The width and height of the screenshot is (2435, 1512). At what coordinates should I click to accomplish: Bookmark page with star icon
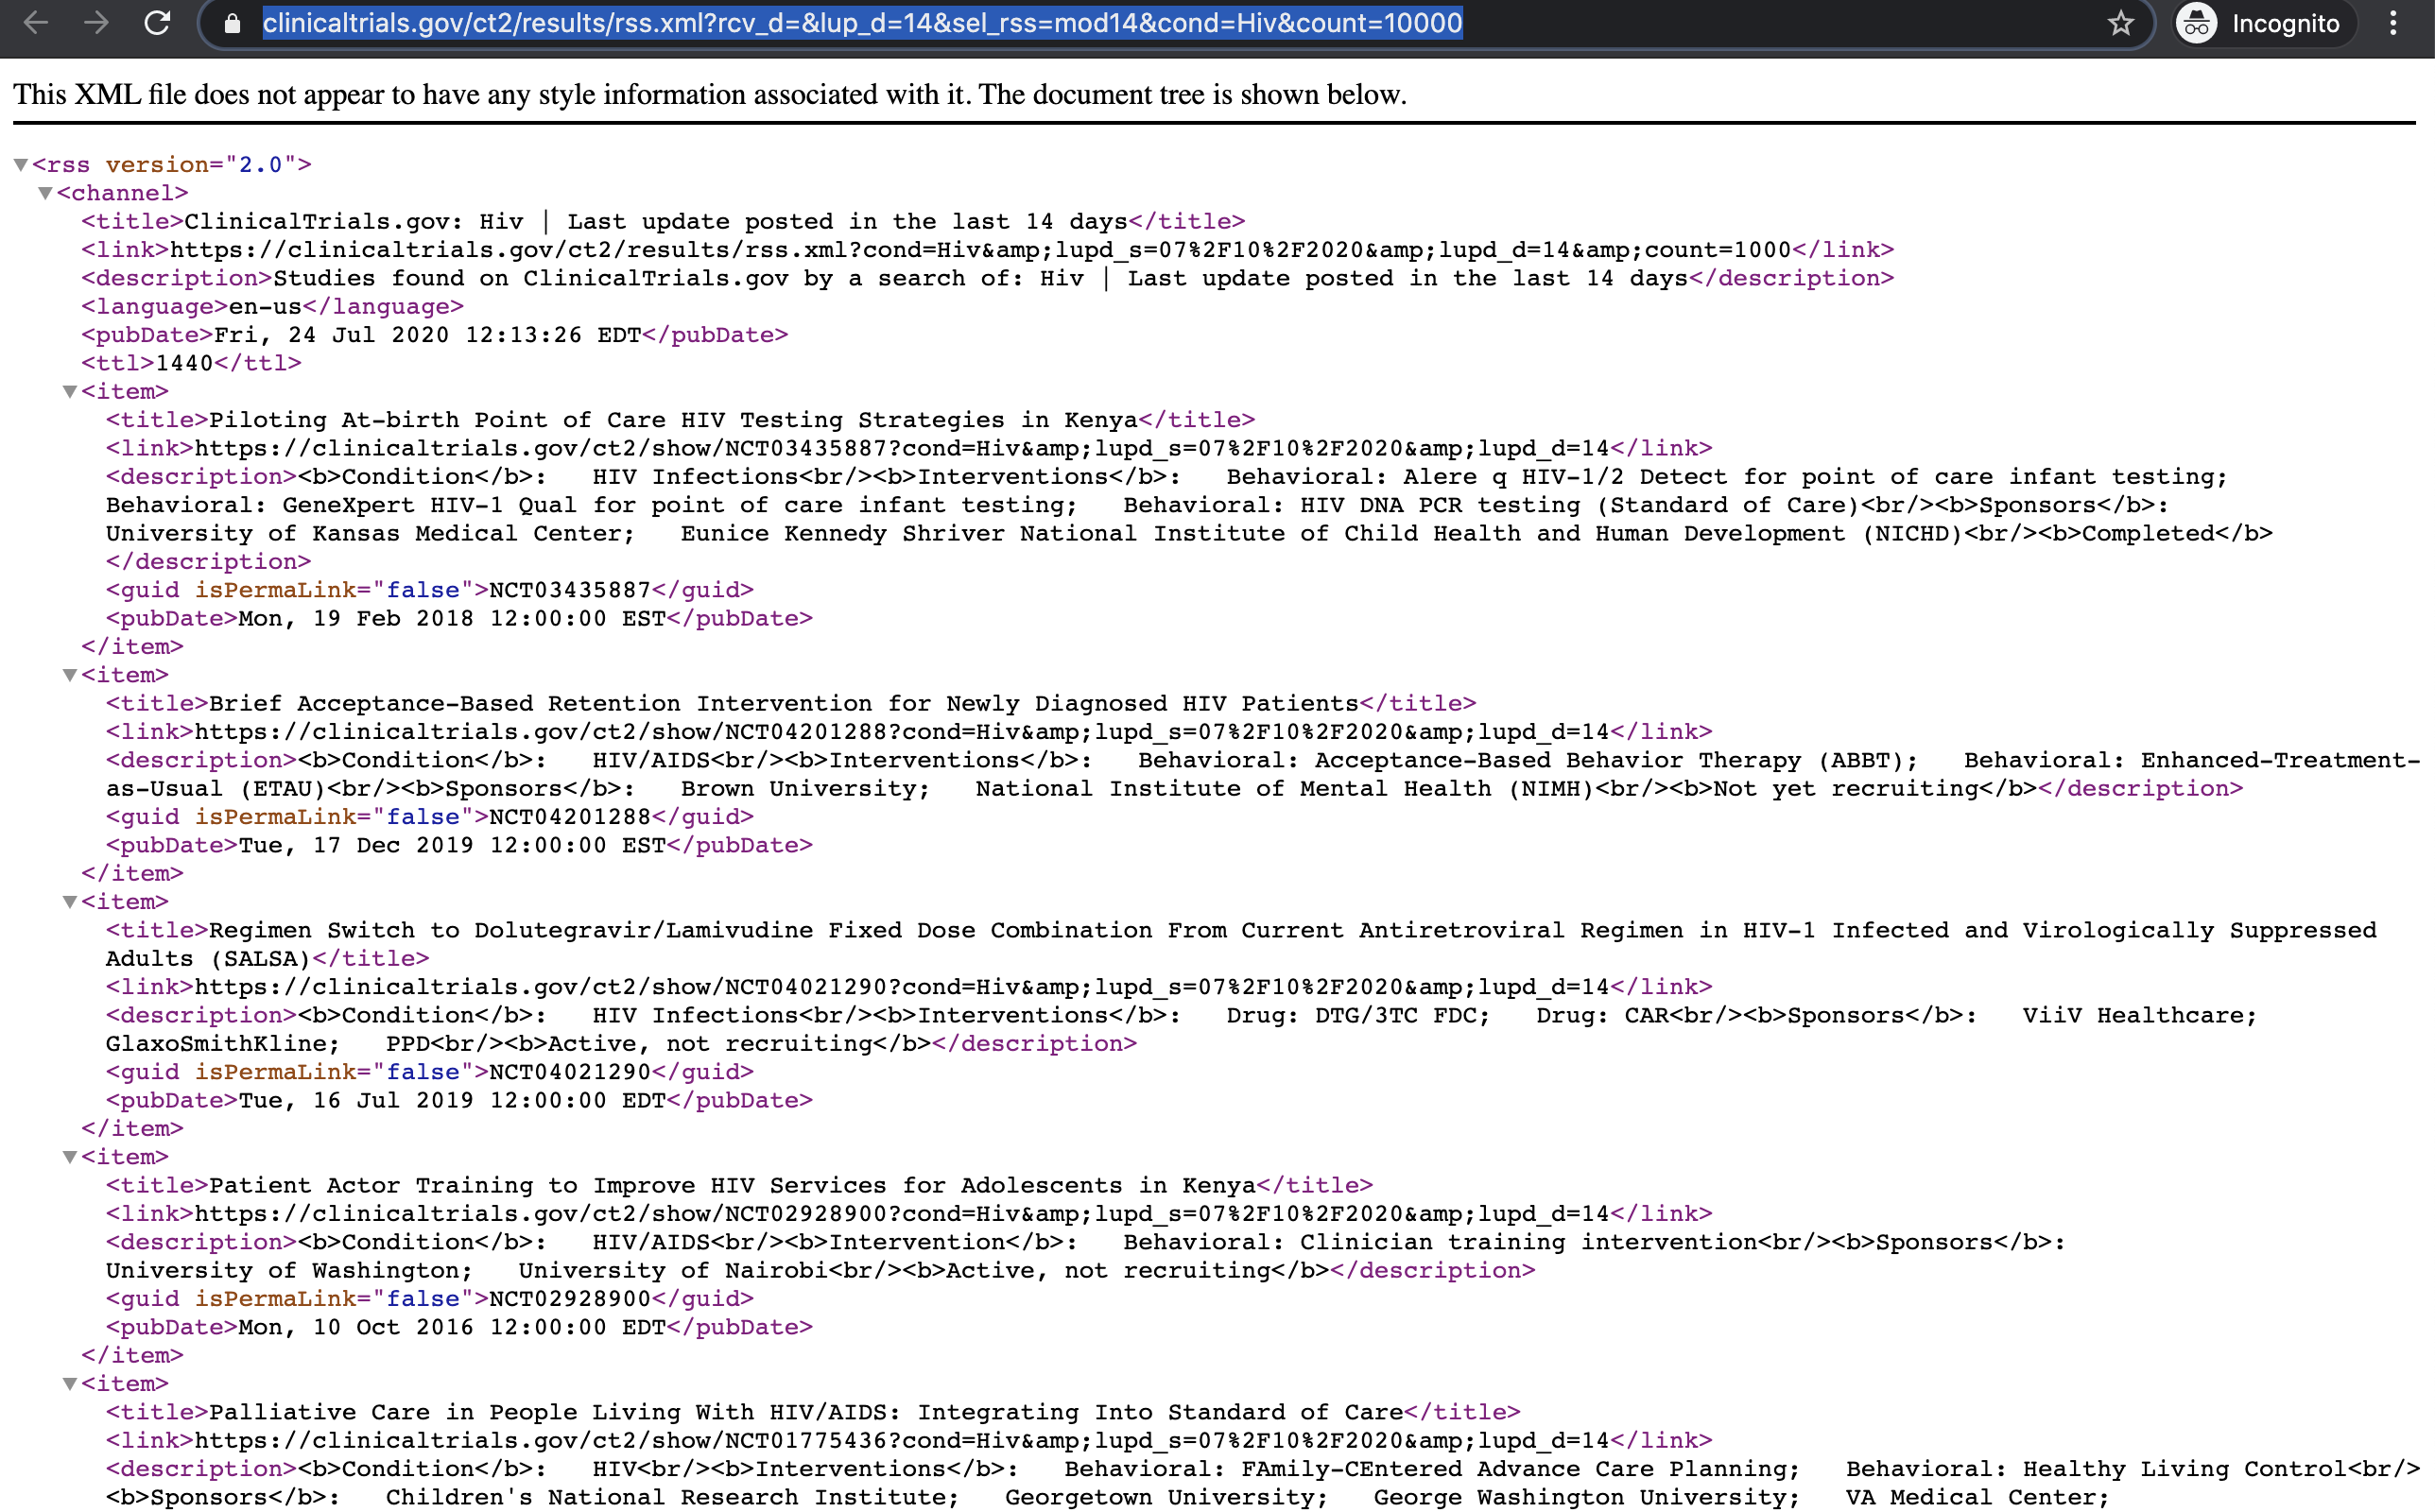[x=2120, y=24]
